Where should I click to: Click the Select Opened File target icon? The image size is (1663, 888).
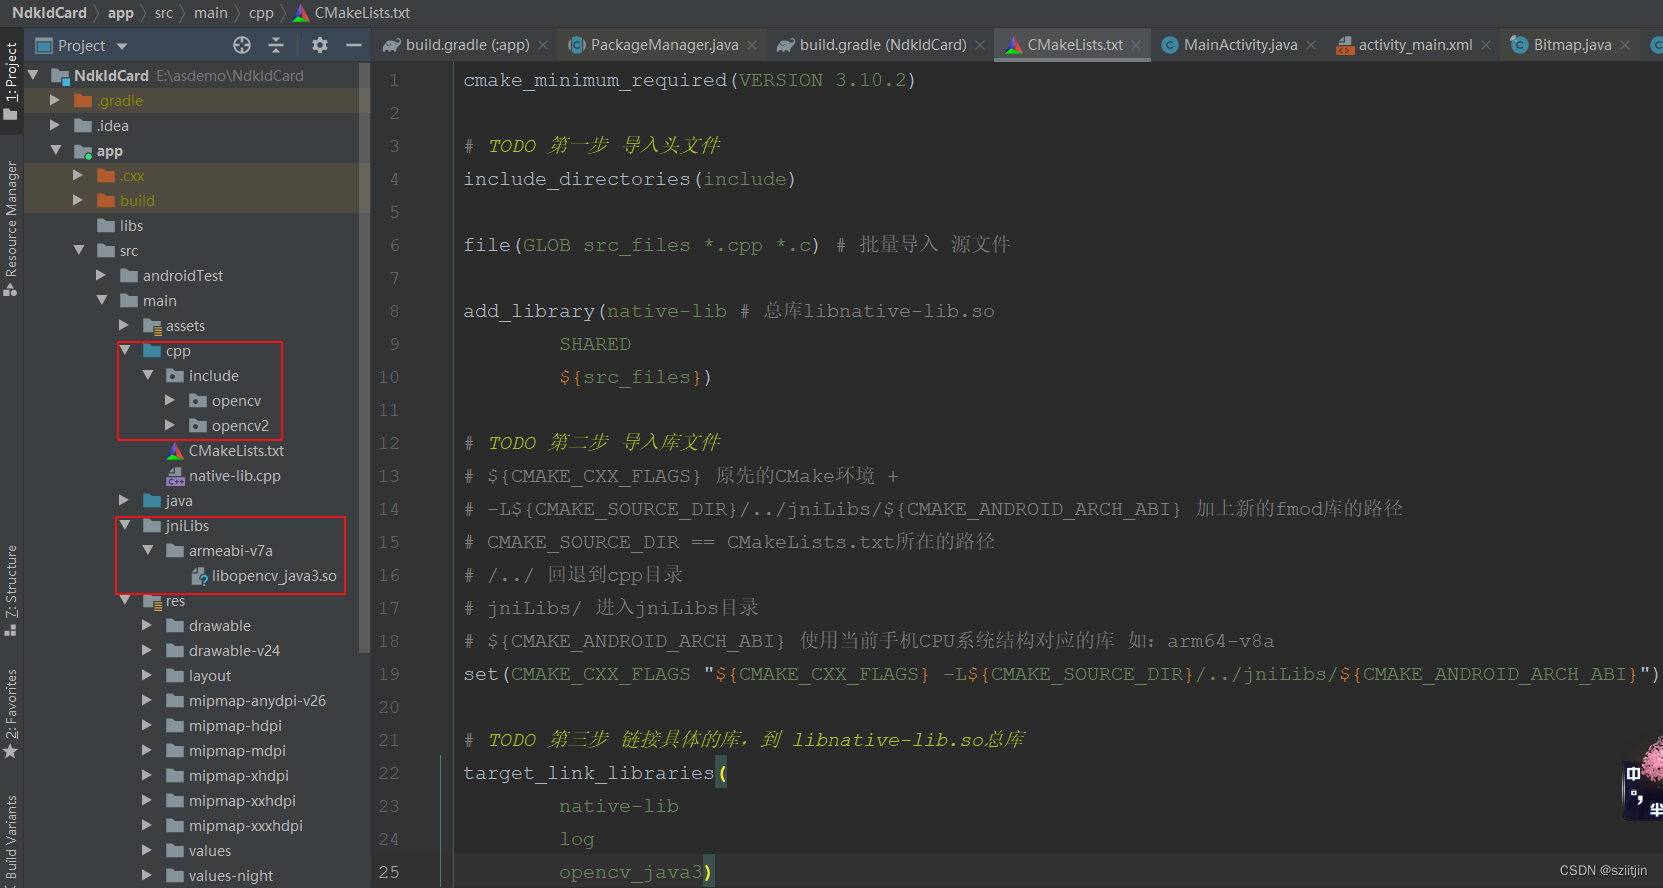pyautogui.click(x=242, y=45)
